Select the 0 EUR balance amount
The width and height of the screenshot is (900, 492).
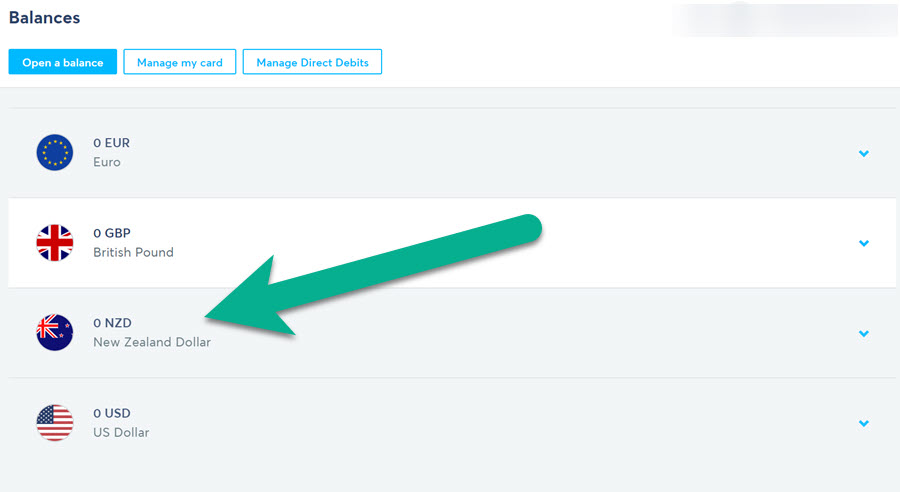111,143
